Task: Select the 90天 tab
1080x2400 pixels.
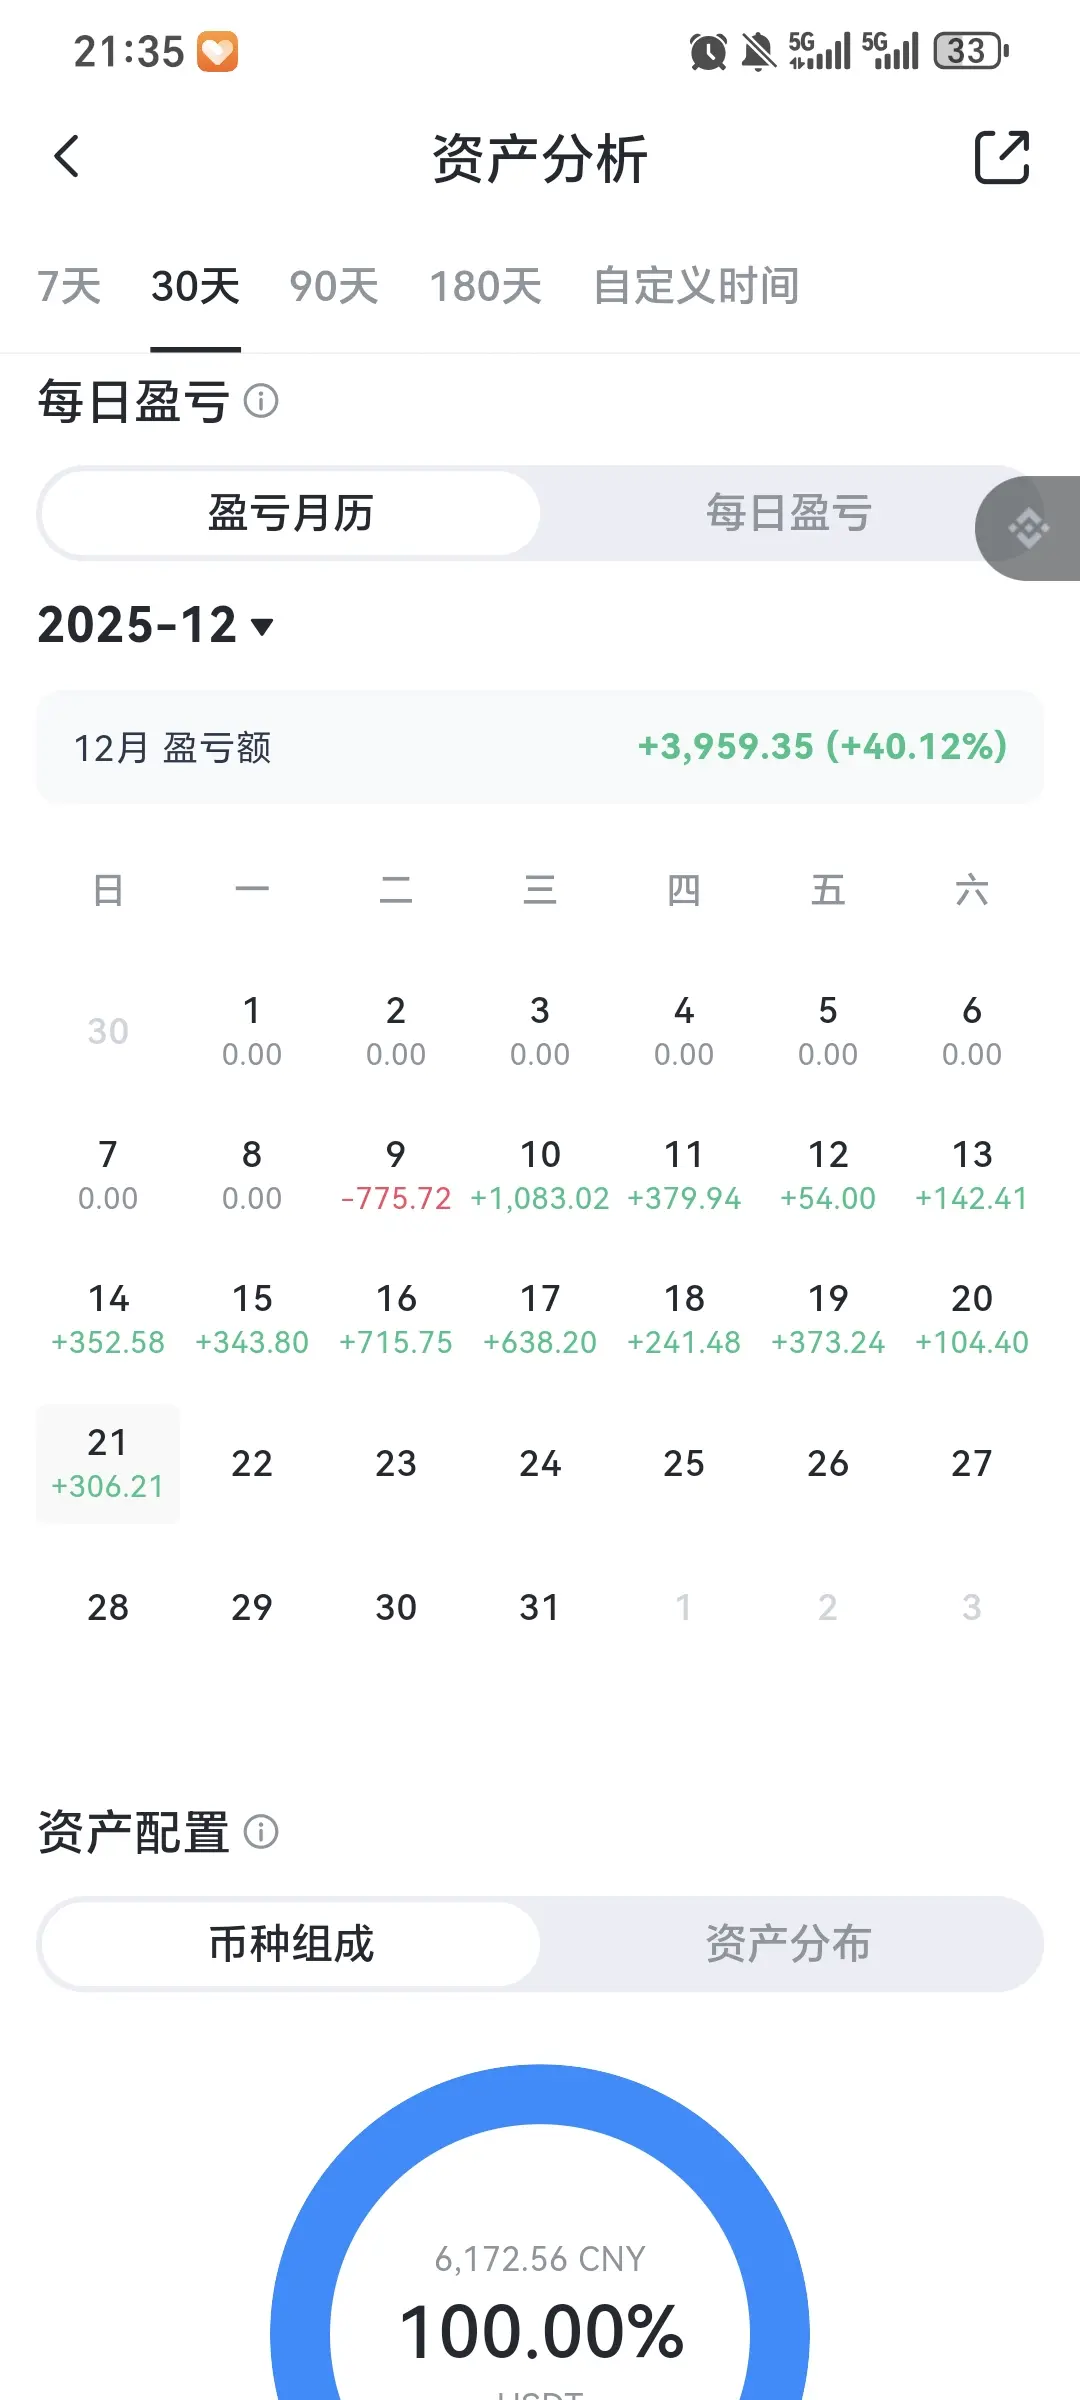Action: click(x=334, y=287)
